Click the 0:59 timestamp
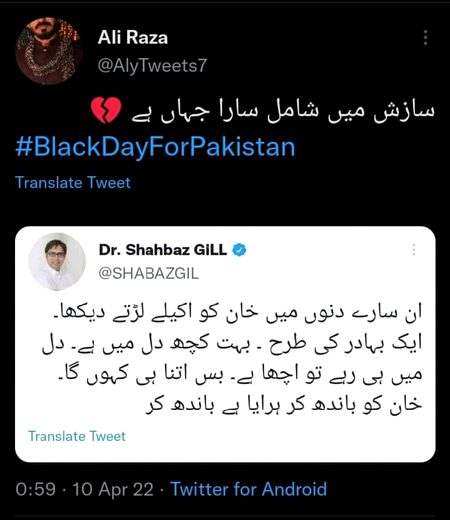Screen dimensions: 450x520 (35, 489)
